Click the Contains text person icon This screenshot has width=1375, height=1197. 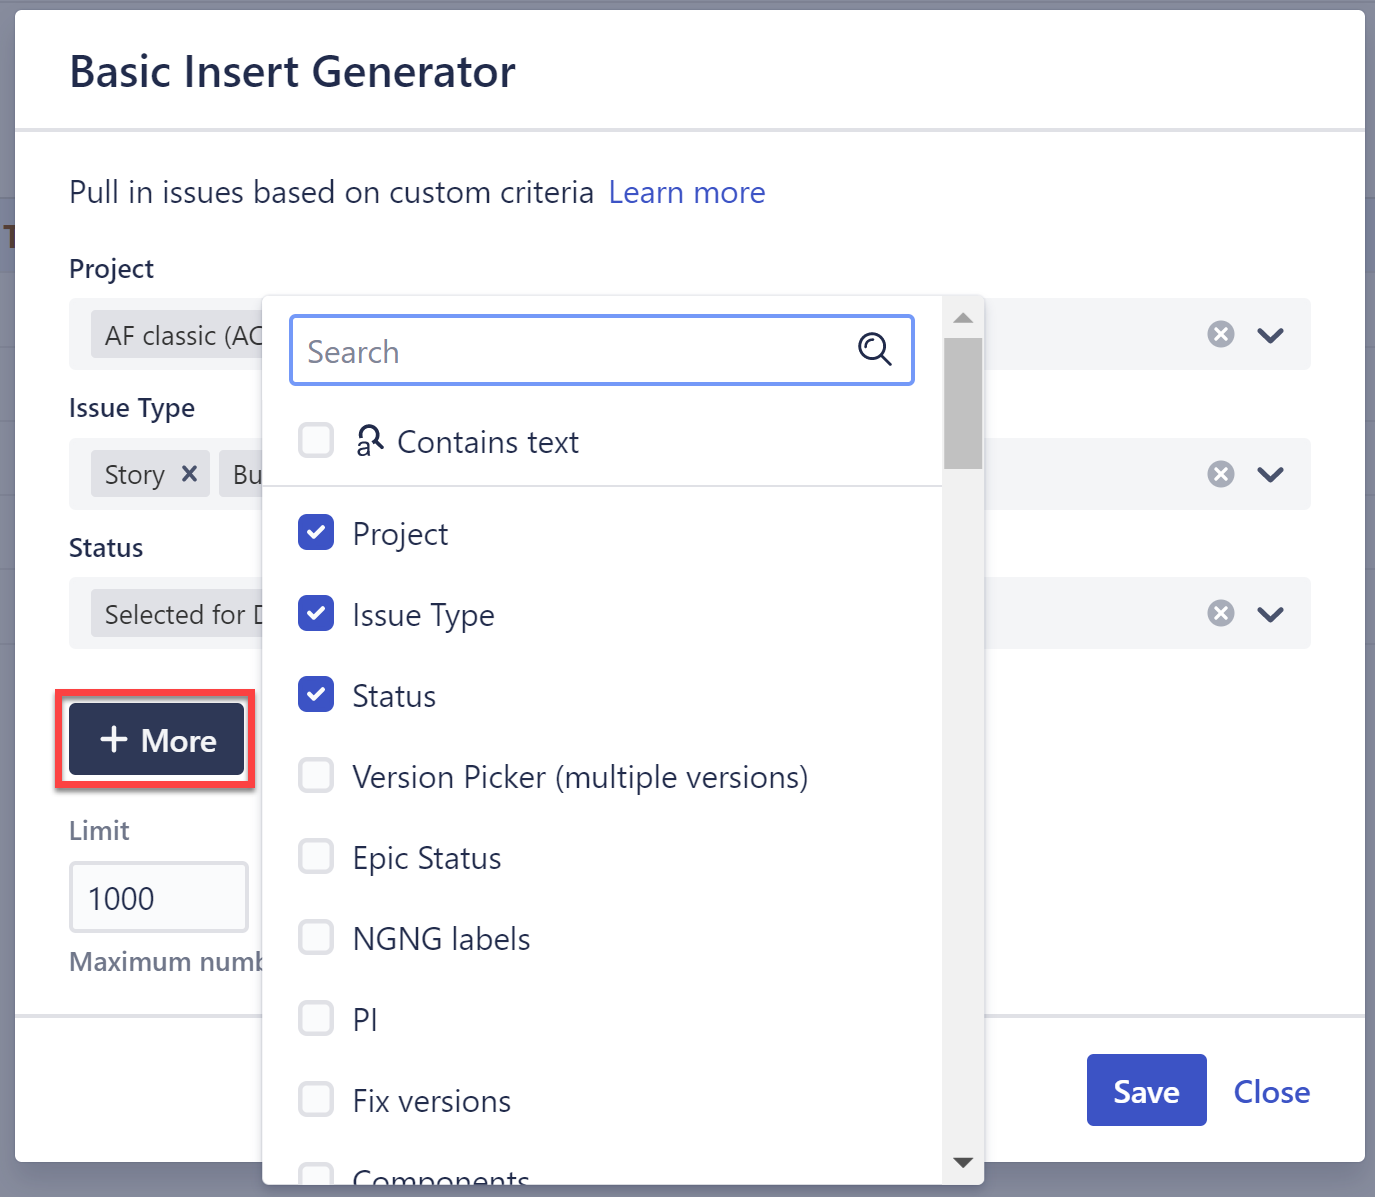[370, 440]
